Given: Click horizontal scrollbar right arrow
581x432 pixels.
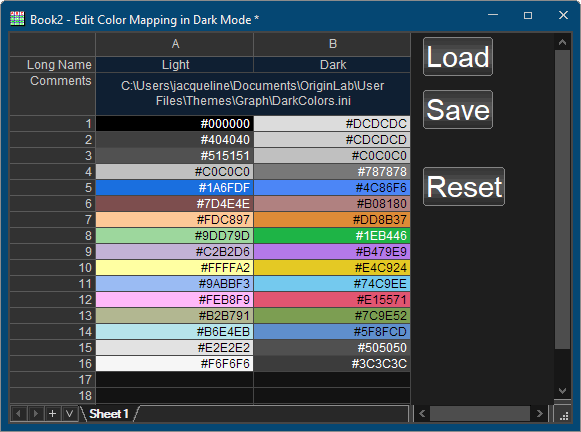Looking at the screenshot, I should (540, 413).
